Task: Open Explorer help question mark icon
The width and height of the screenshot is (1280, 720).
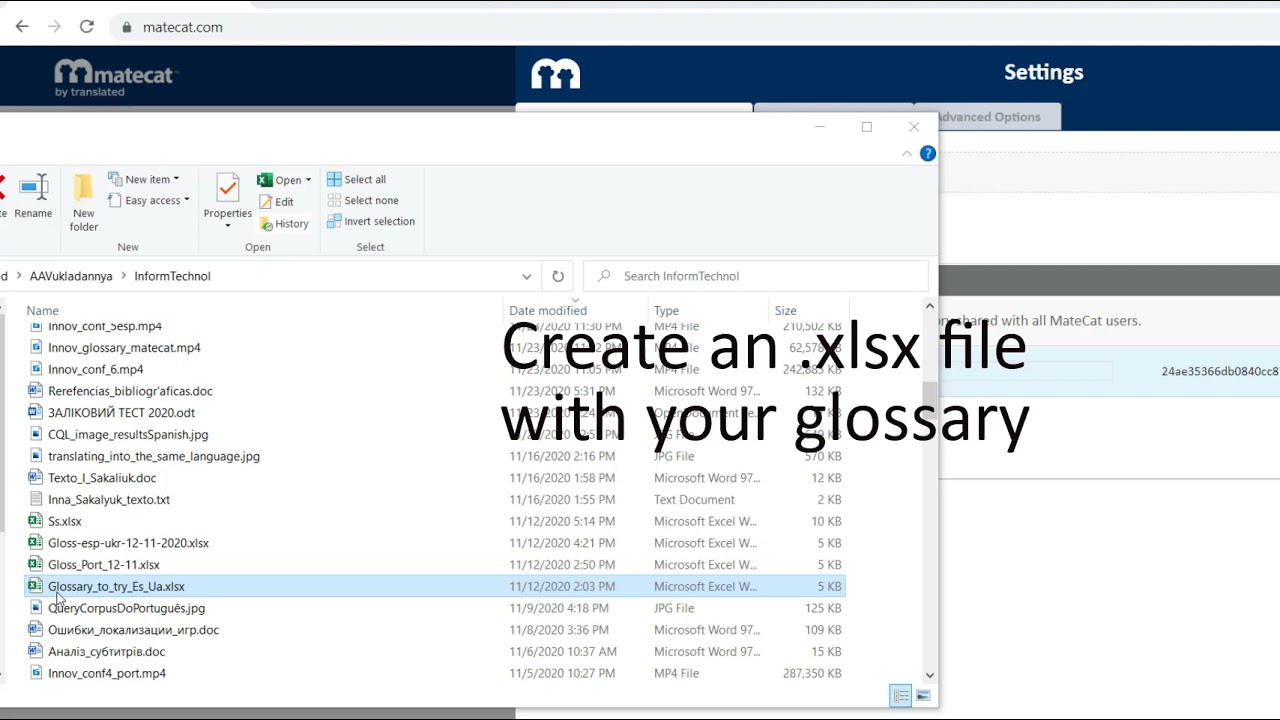Action: (928, 154)
